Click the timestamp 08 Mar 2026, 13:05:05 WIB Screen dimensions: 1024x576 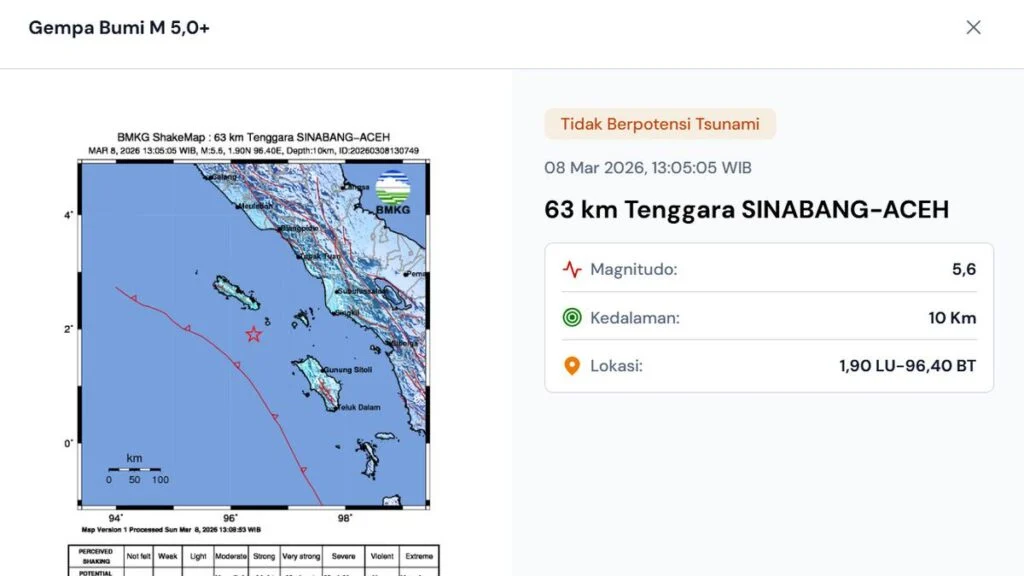[648, 168]
